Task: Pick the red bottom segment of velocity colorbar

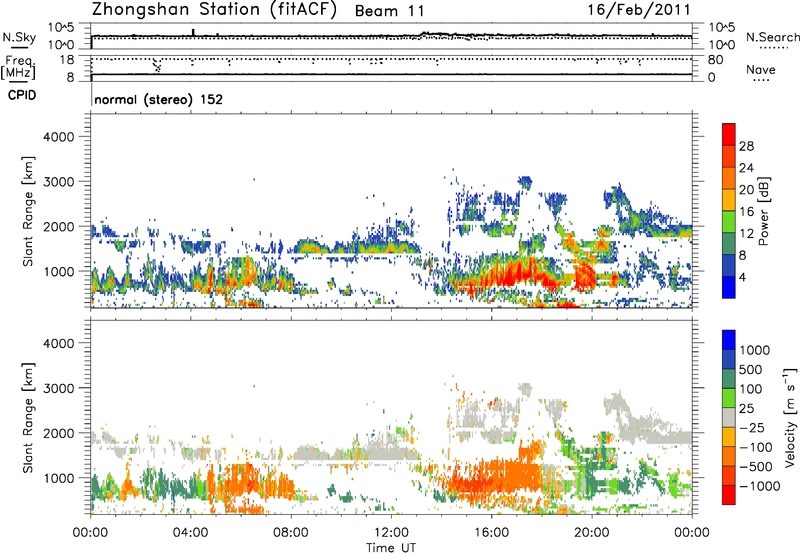Action: (x=729, y=495)
